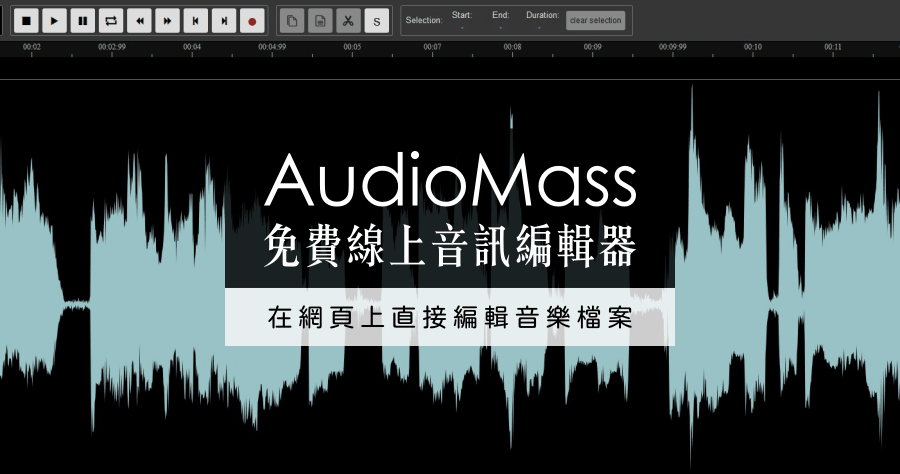Click the 00:04 timeline marker
This screenshot has height=474, width=900.
pyautogui.click(x=192, y=47)
